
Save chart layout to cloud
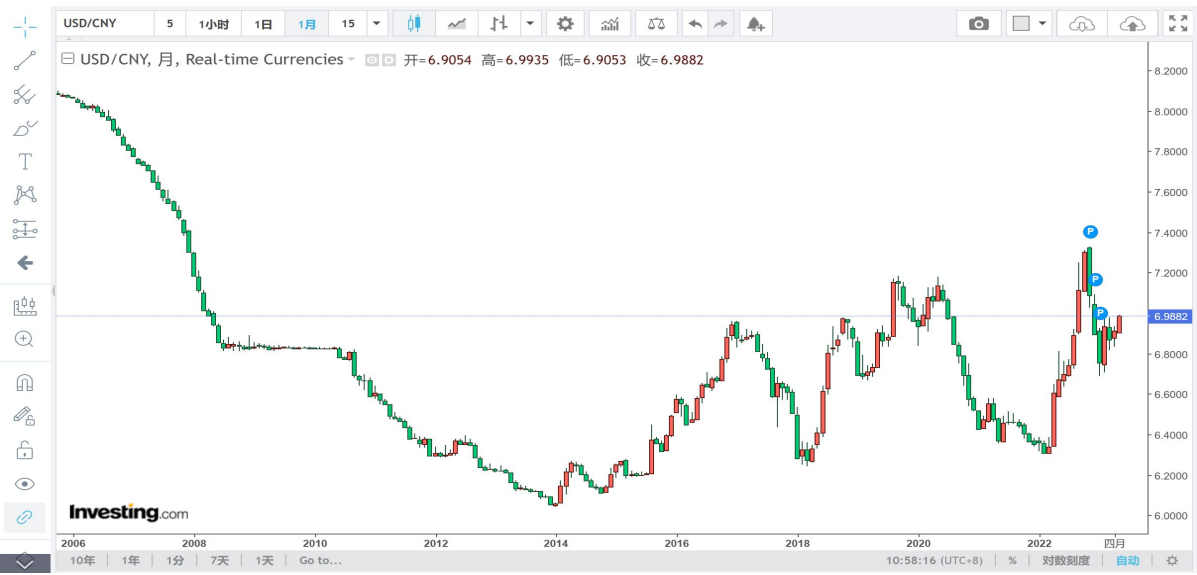point(1132,24)
